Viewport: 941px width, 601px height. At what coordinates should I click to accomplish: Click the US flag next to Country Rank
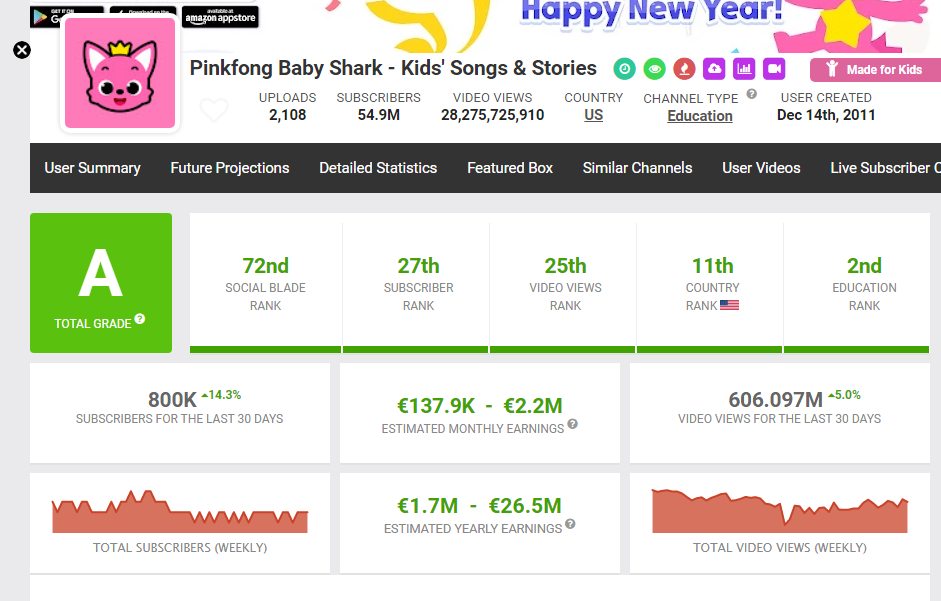[729, 305]
